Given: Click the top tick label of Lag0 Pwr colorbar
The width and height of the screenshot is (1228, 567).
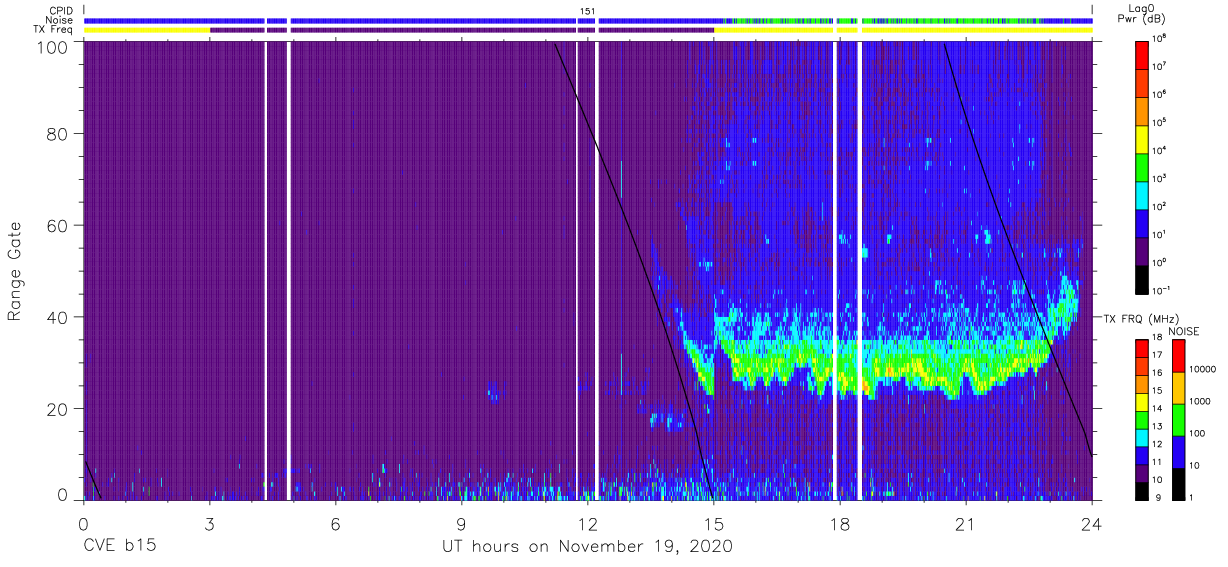Looking at the screenshot, I should [x=1161, y=38].
